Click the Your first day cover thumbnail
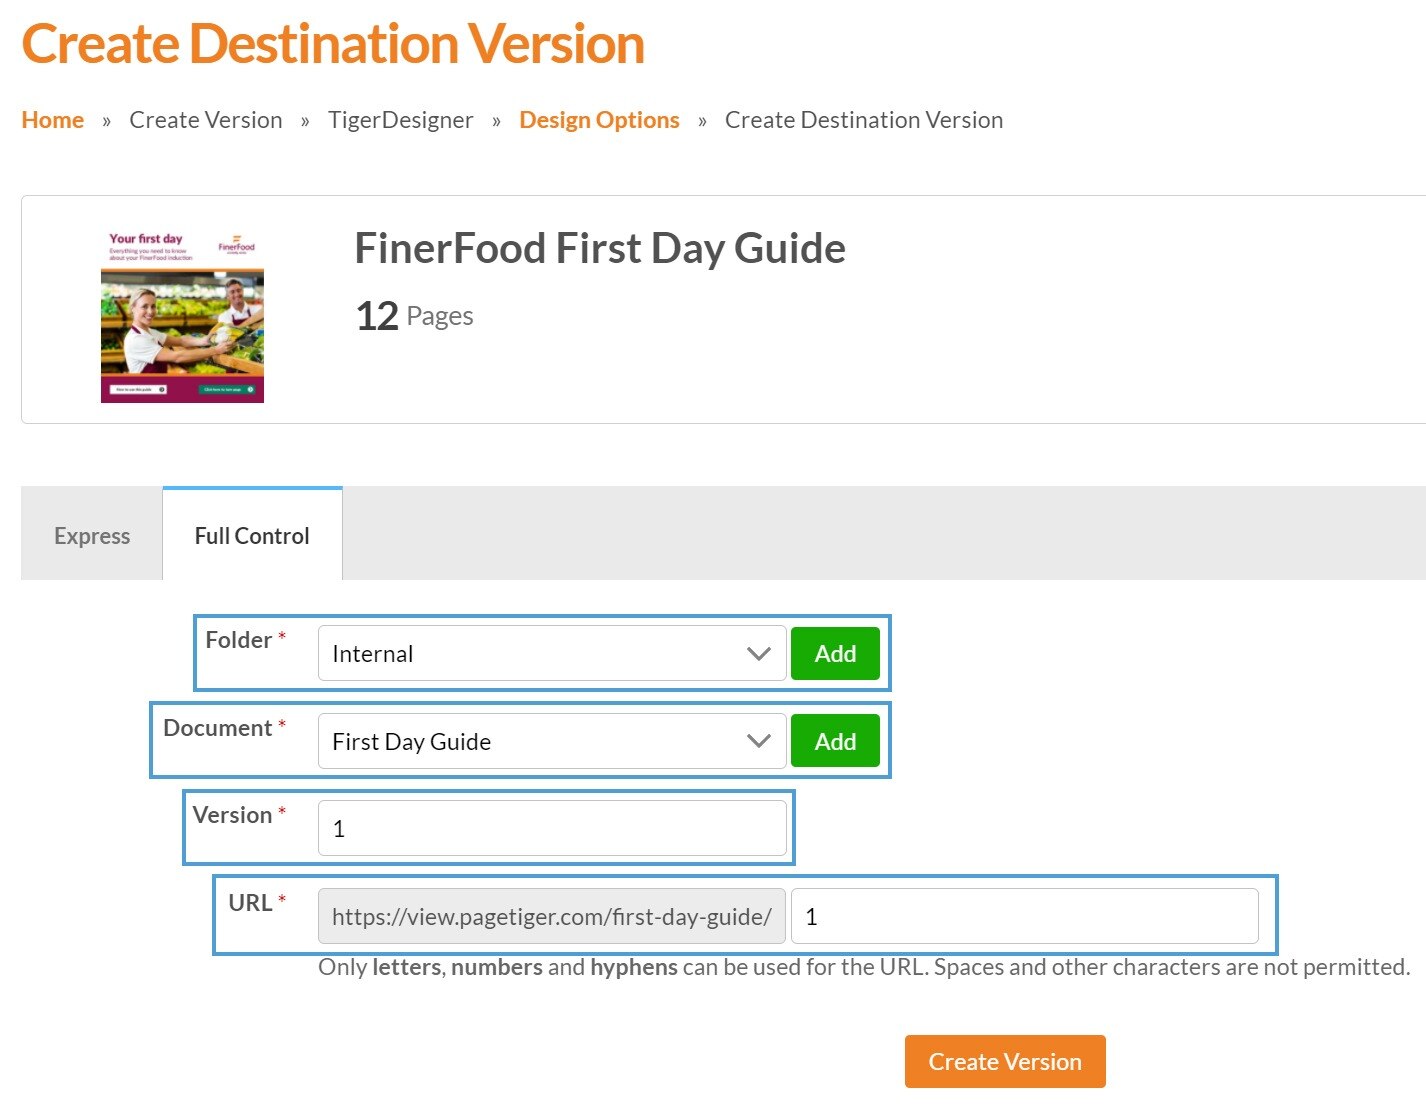Image resolution: width=1426 pixels, height=1107 pixels. click(182, 317)
